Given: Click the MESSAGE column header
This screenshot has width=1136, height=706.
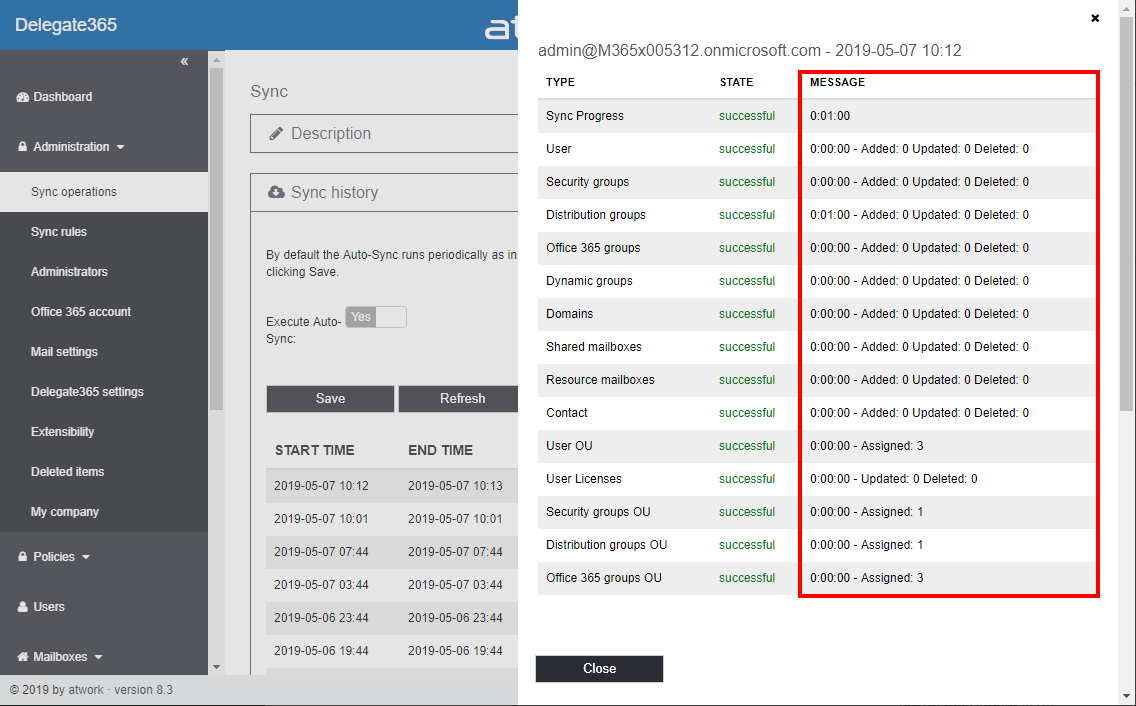Looking at the screenshot, I should tap(838, 82).
